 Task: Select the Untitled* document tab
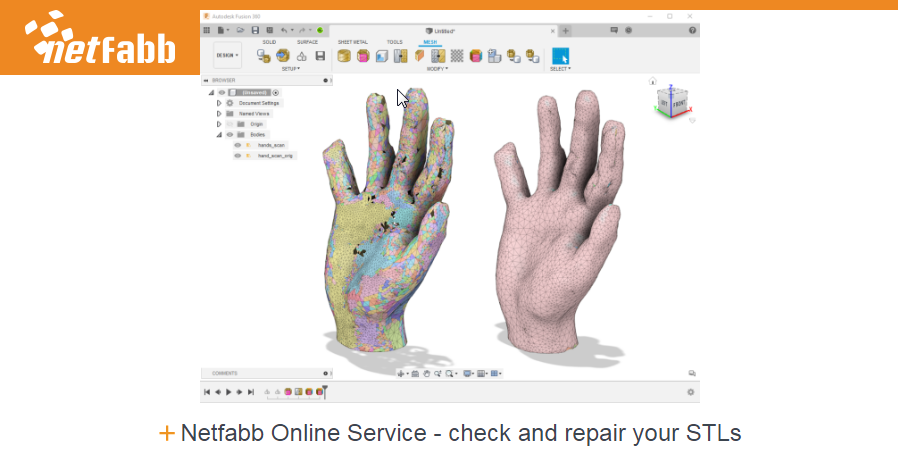pyautogui.click(x=441, y=31)
